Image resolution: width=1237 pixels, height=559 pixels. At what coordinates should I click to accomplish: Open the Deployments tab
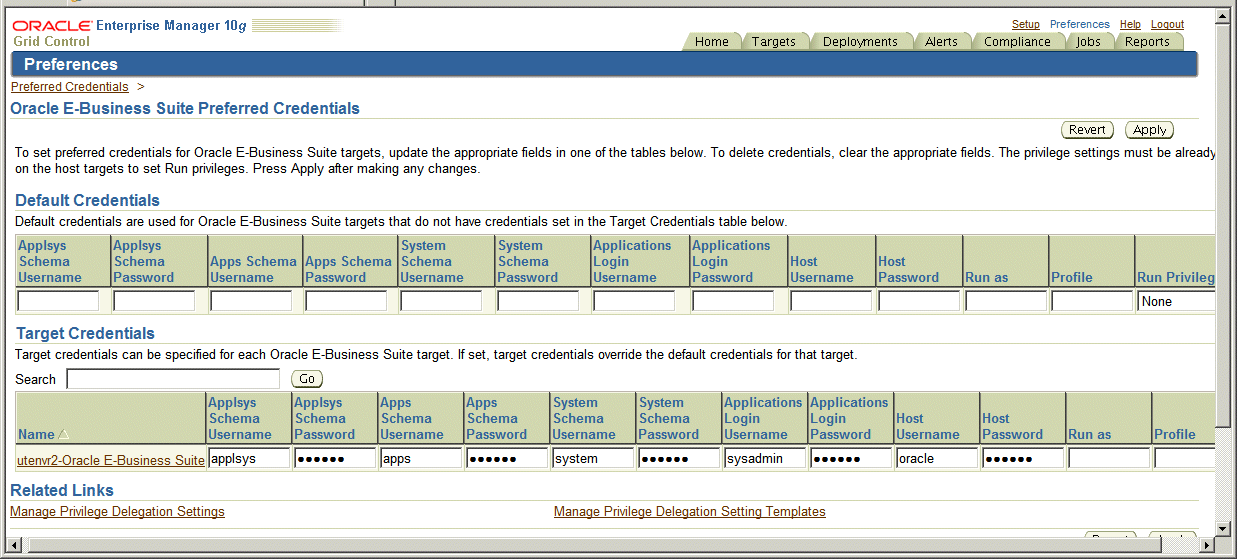point(860,41)
